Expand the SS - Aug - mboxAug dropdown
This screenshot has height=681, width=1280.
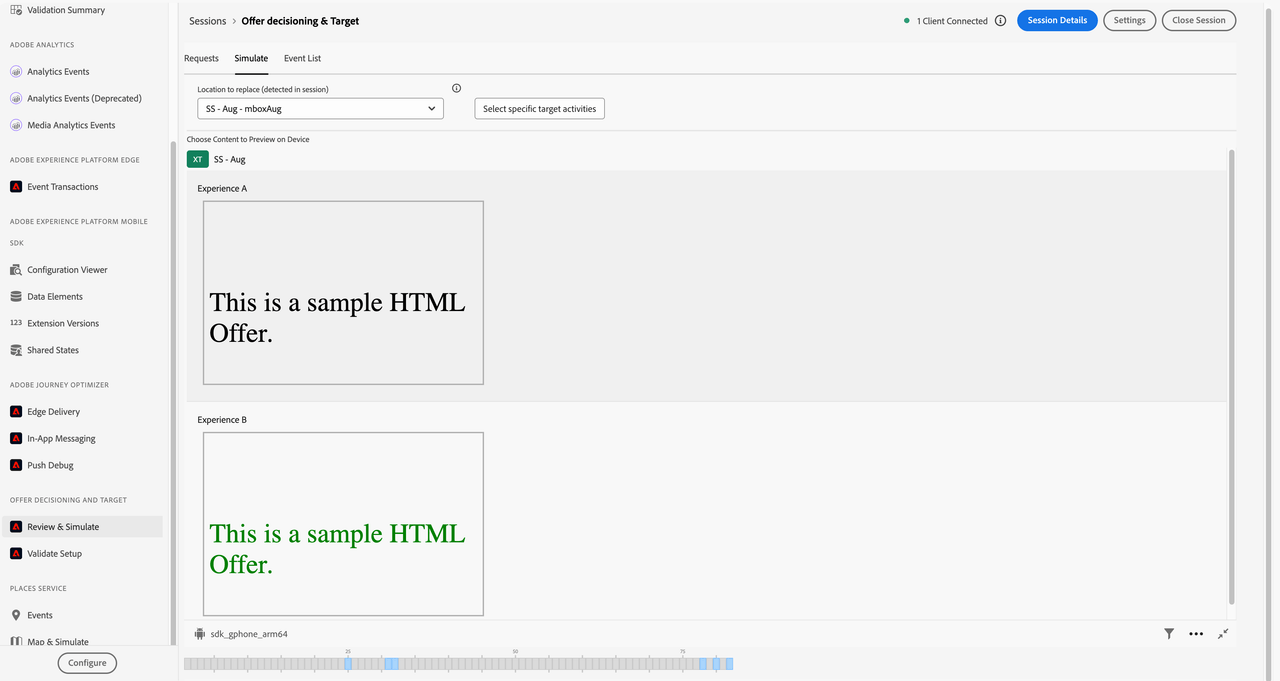[x=320, y=108]
